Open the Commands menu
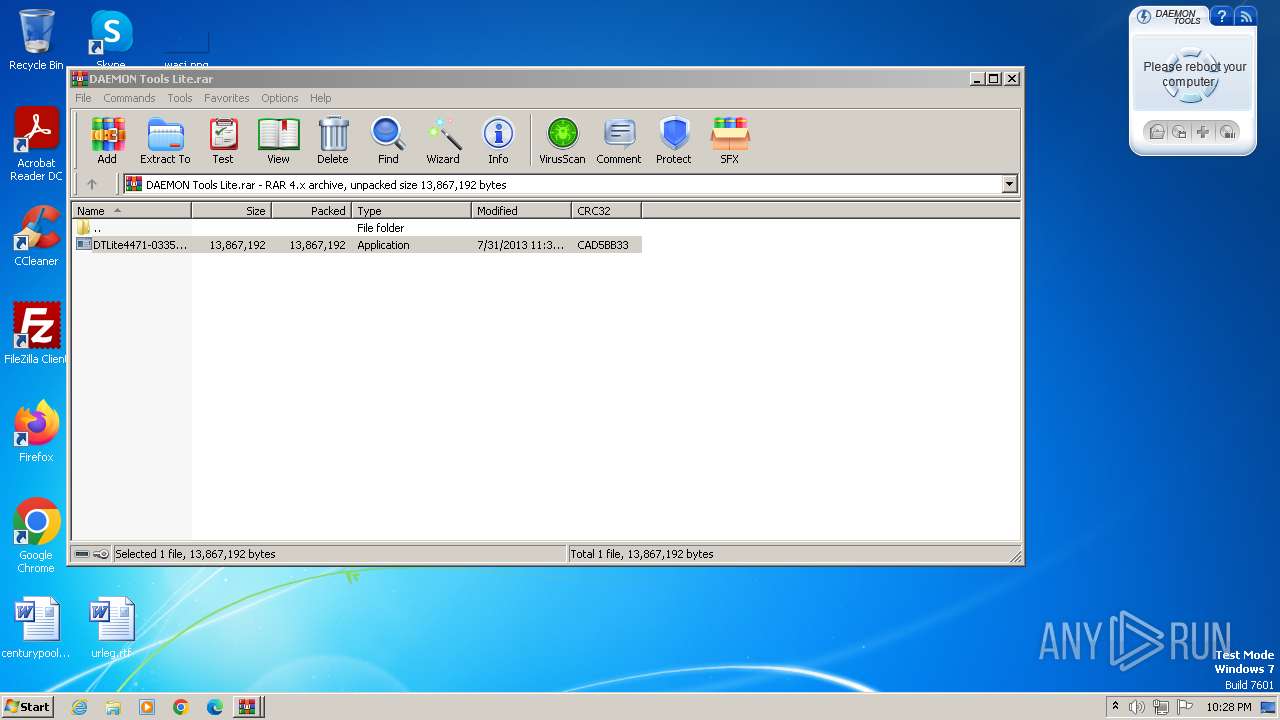Image resolution: width=1280 pixels, height=720 pixels. tap(129, 98)
